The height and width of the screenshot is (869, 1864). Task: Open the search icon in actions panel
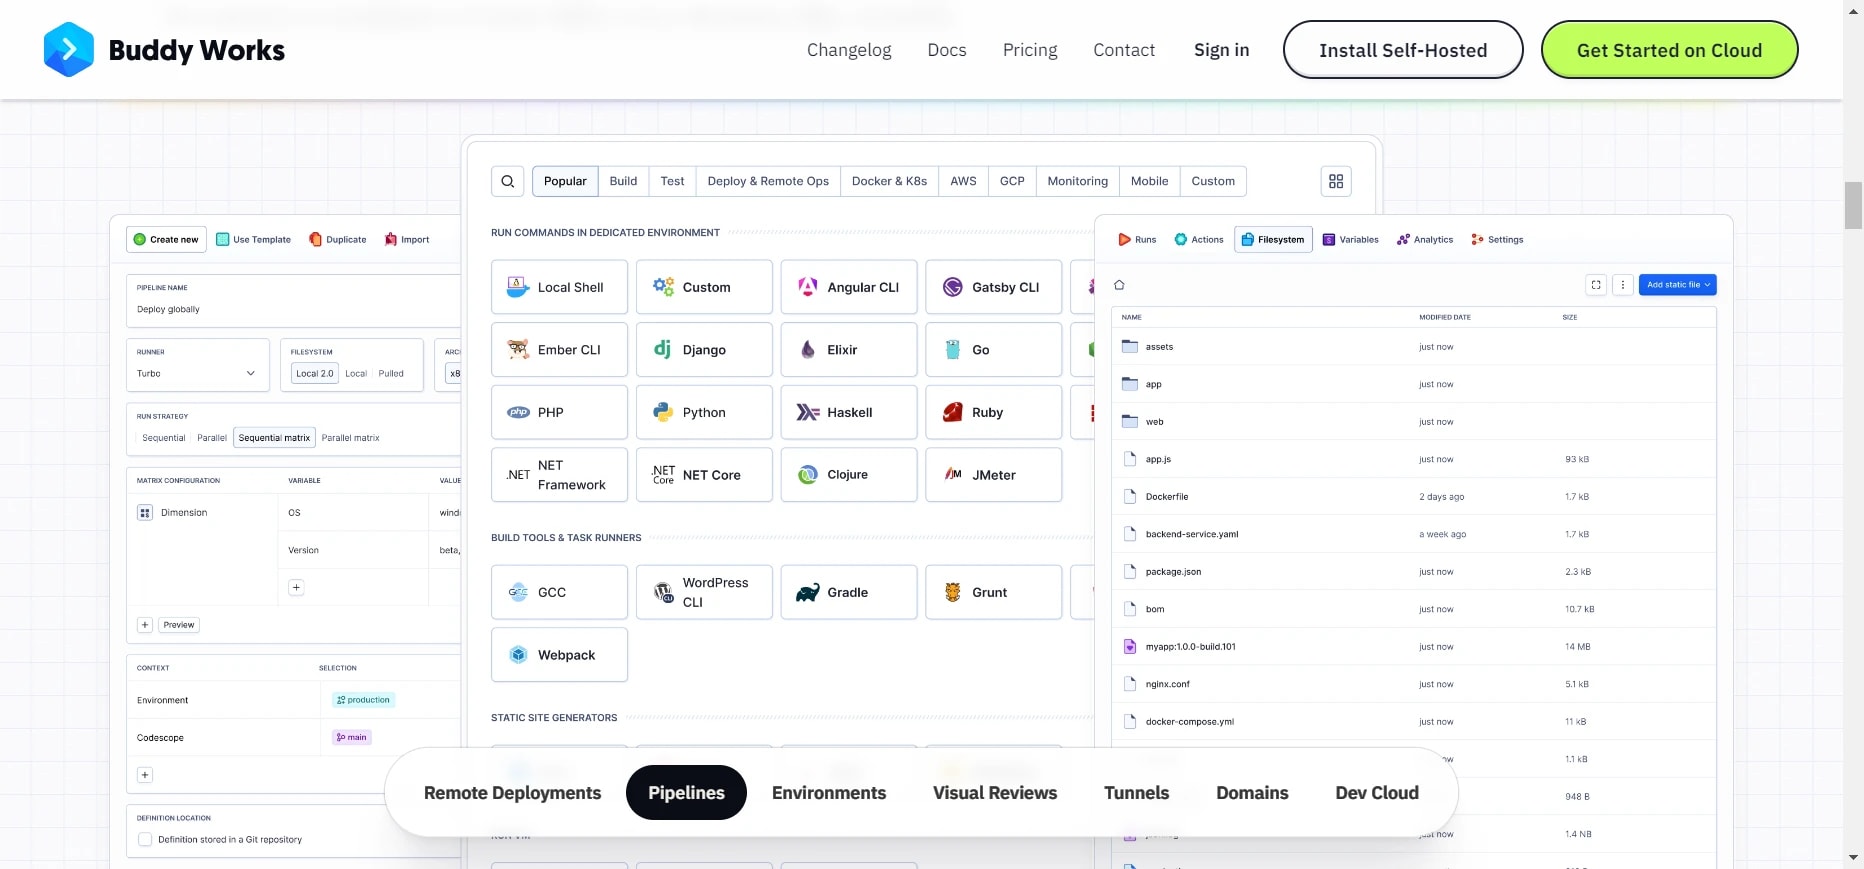click(x=508, y=181)
